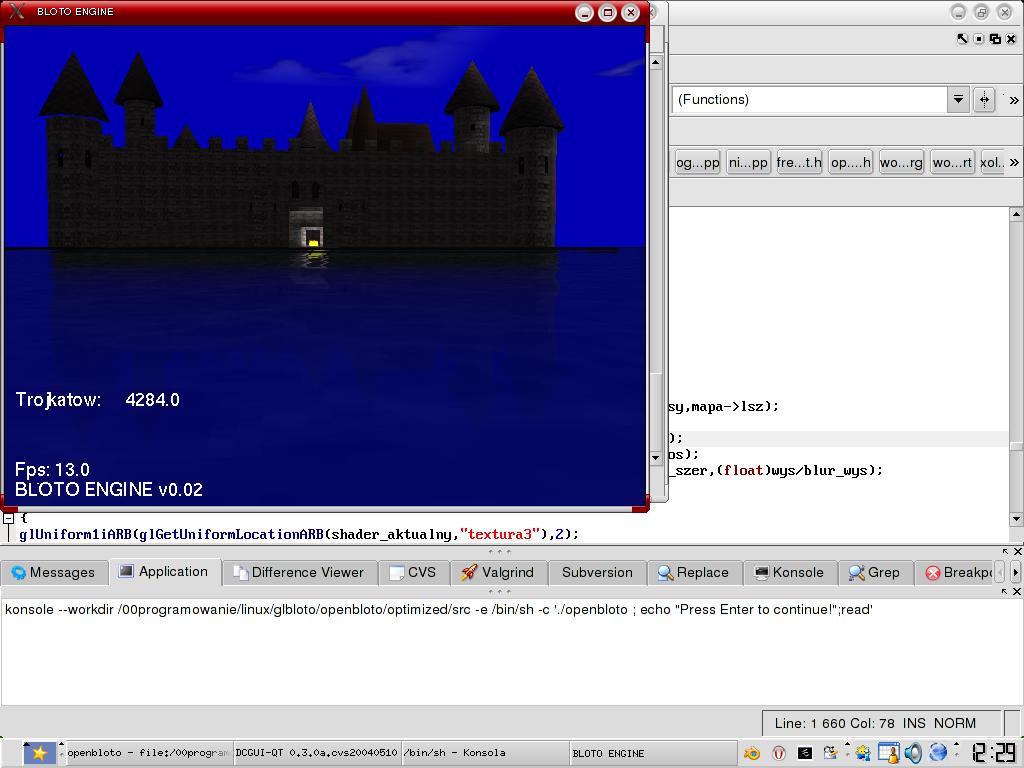This screenshot has height=768, width=1024.
Task: Close the bottom tab panel with its X
Action: [1017, 551]
